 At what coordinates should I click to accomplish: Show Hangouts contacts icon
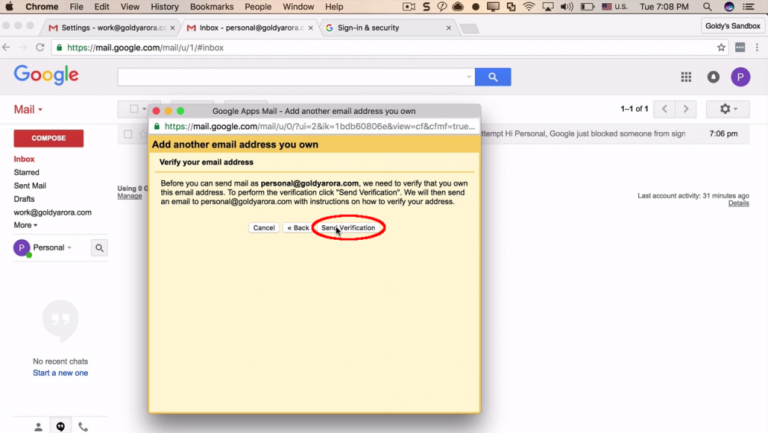point(38,427)
